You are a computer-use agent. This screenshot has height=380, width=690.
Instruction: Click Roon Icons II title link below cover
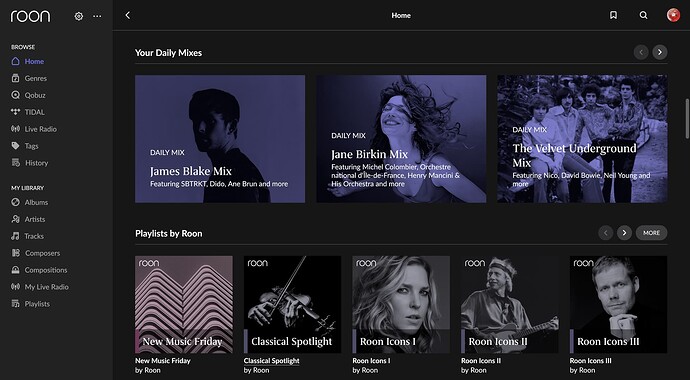pyautogui.click(x=481, y=361)
